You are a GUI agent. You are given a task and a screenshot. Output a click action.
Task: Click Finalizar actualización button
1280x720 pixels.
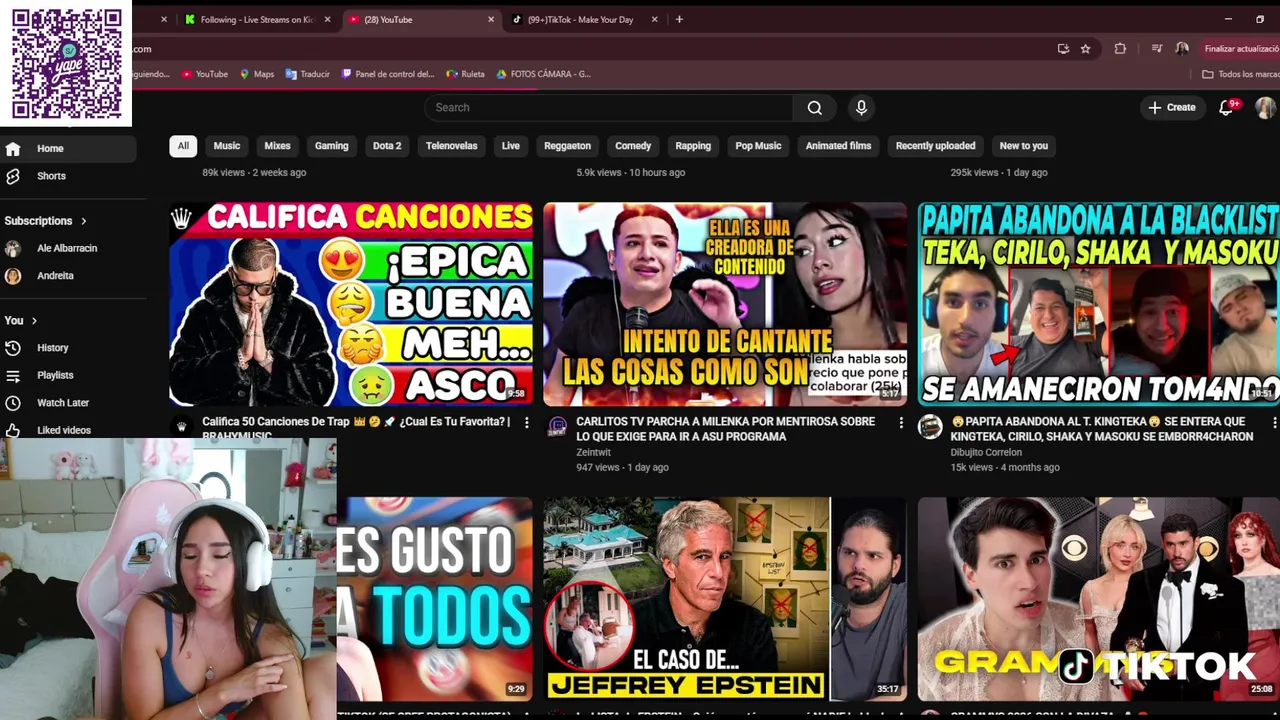click(1241, 49)
